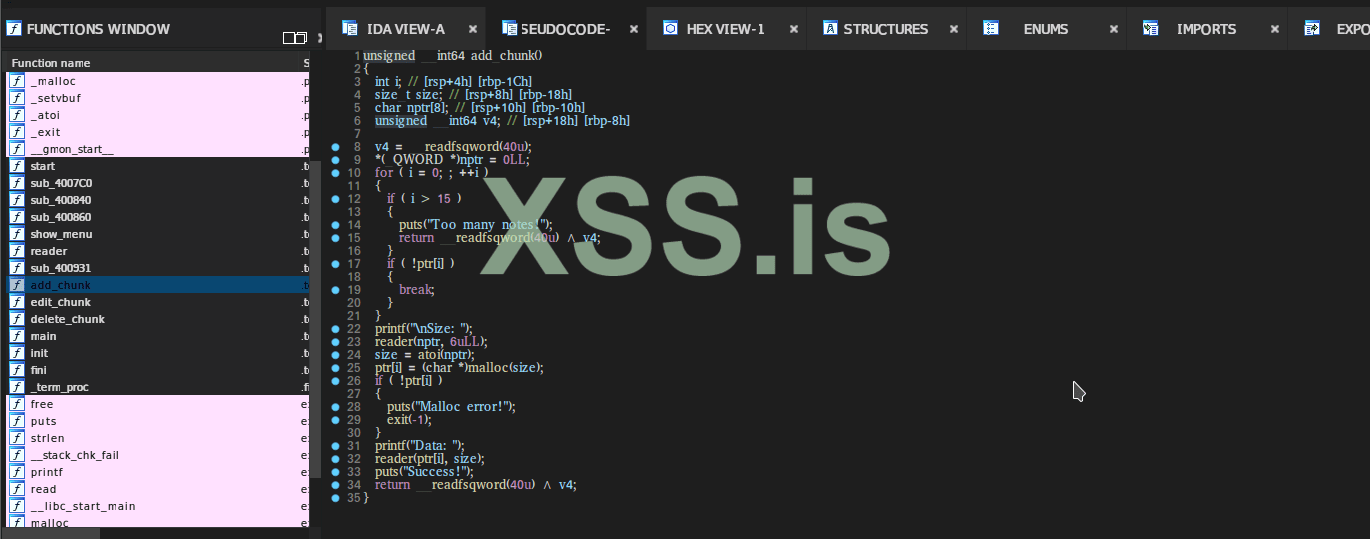1370x539 pixels.
Task: Toggle breakpoint dot on line 25
Action: 337,368
